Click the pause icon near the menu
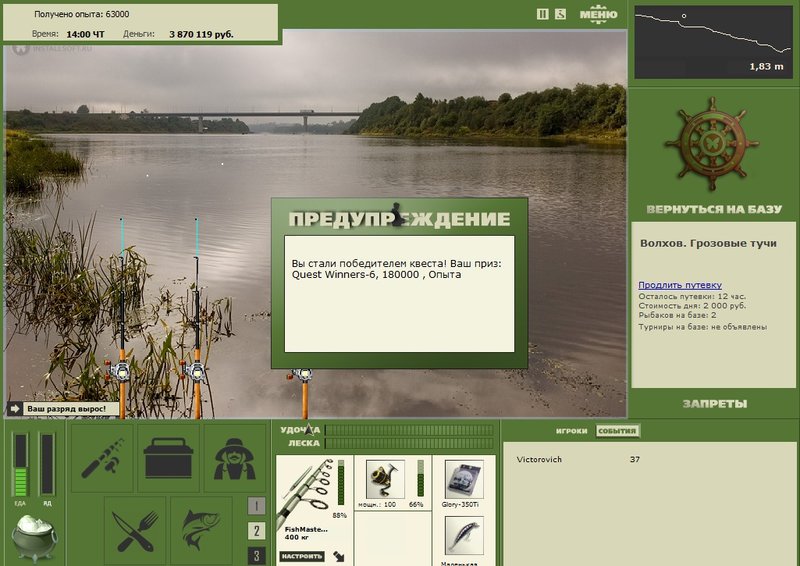This screenshot has height=566, width=800. click(543, 14)
